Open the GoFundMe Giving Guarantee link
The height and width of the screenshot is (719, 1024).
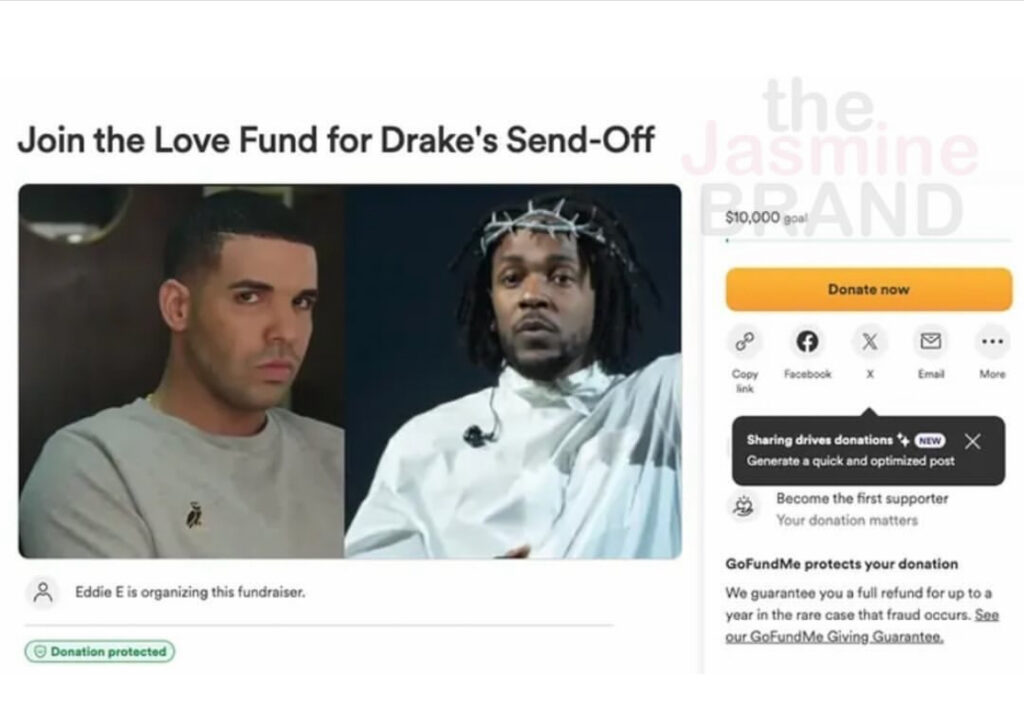point(862,626)
